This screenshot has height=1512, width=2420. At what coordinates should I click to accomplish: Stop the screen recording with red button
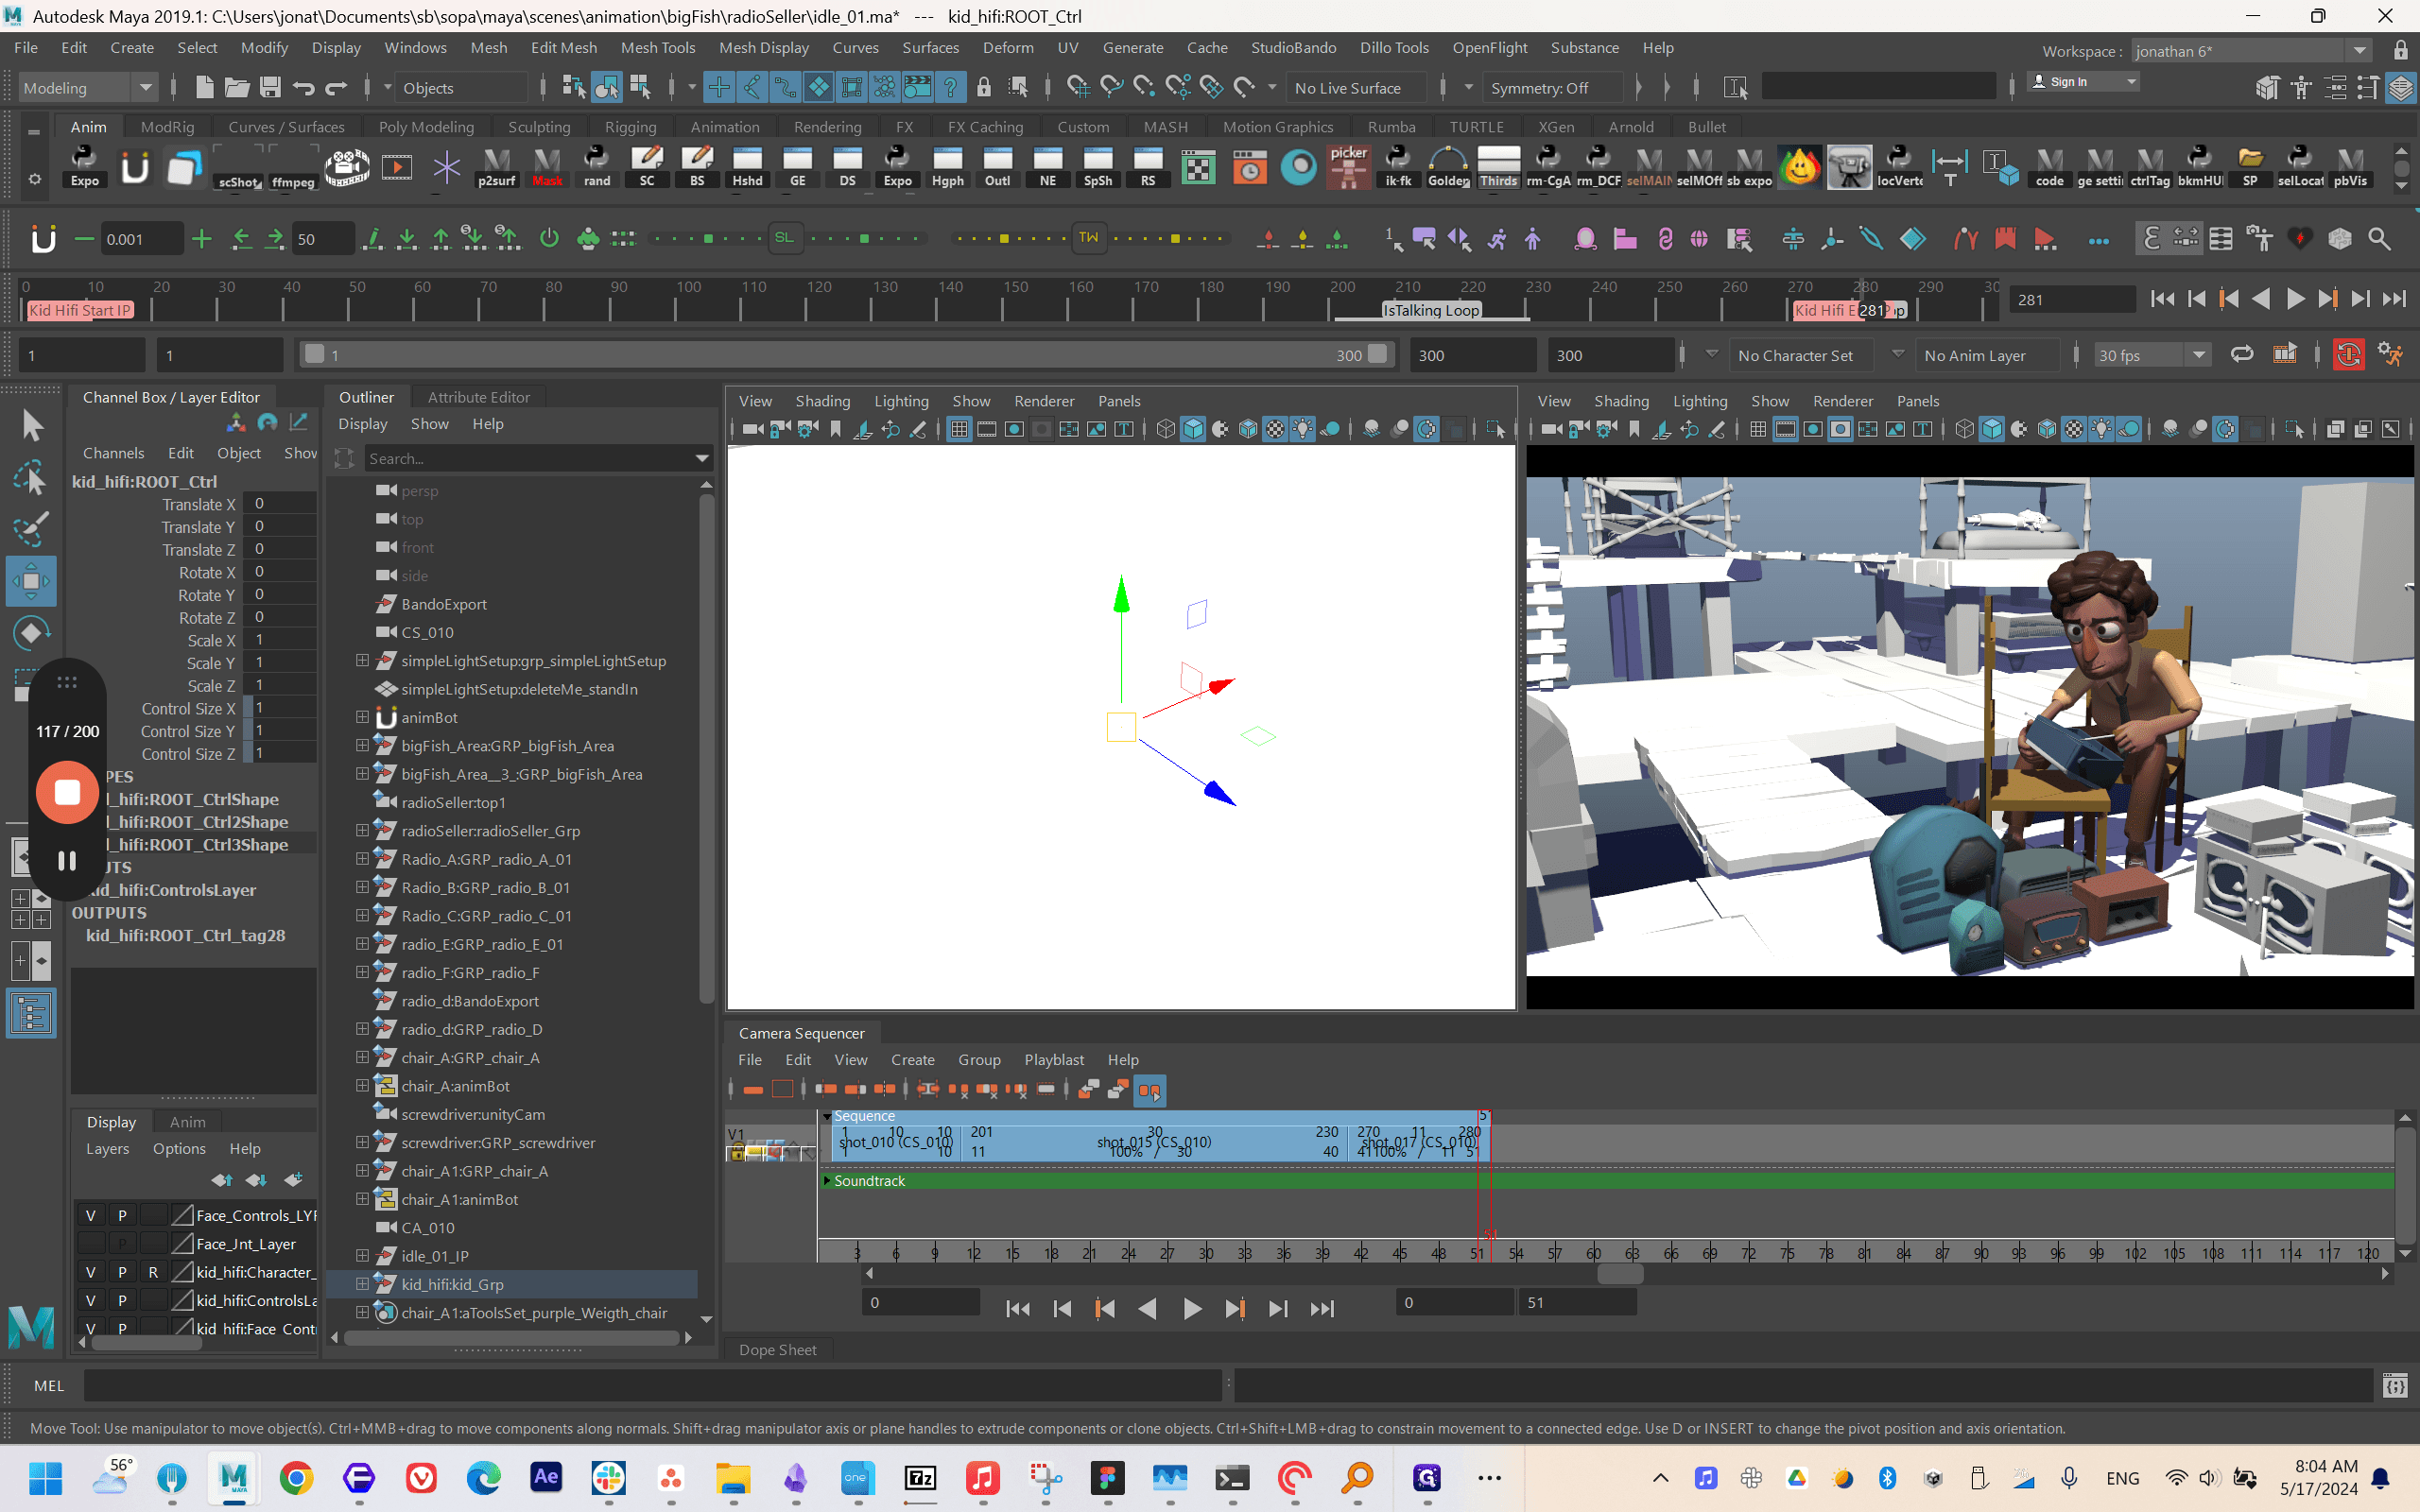(67, 792)
